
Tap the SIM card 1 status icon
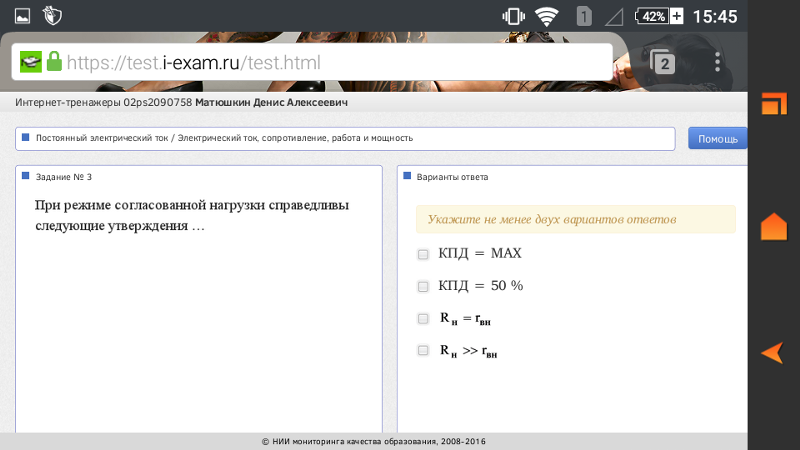click(x=584, y=16)
